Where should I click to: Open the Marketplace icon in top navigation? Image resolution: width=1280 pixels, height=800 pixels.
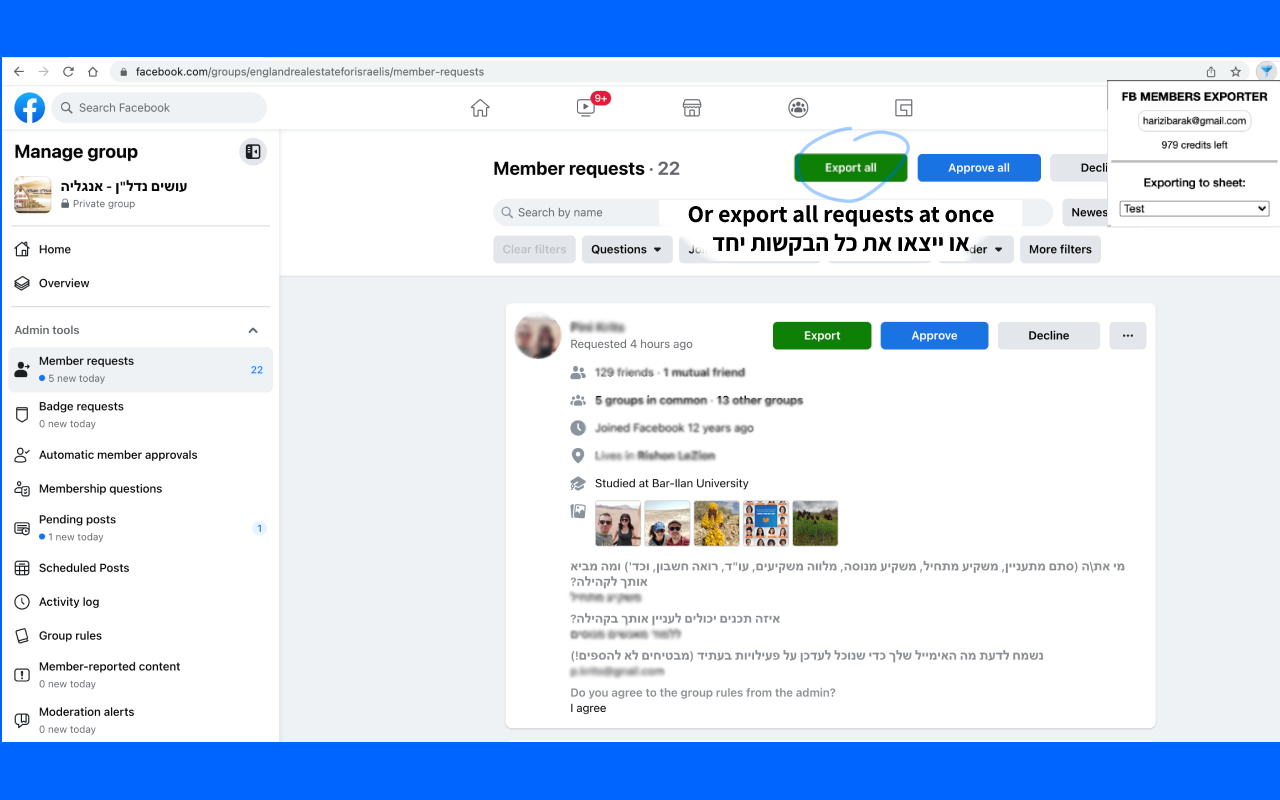point(692,107)
